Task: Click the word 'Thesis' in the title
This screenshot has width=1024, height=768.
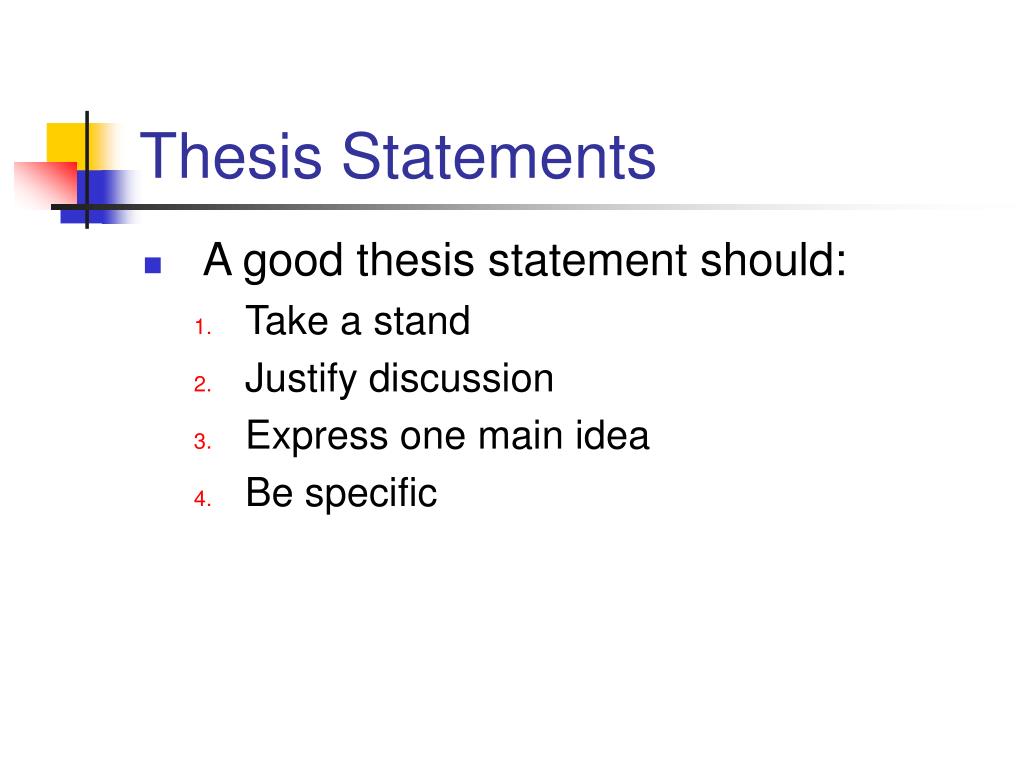Action: [231, 155]
